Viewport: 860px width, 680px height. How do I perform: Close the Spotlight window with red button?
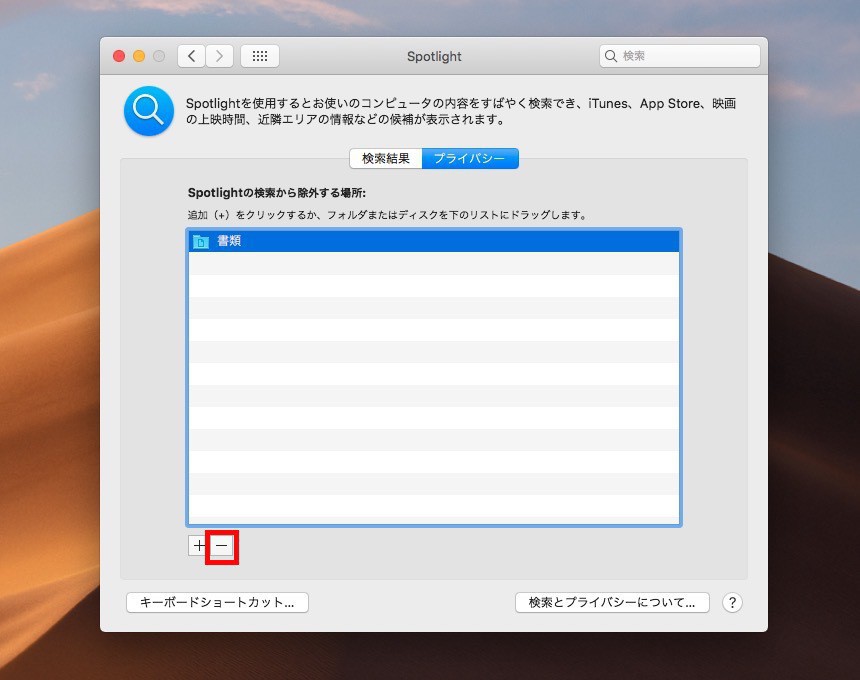(119, 56)
